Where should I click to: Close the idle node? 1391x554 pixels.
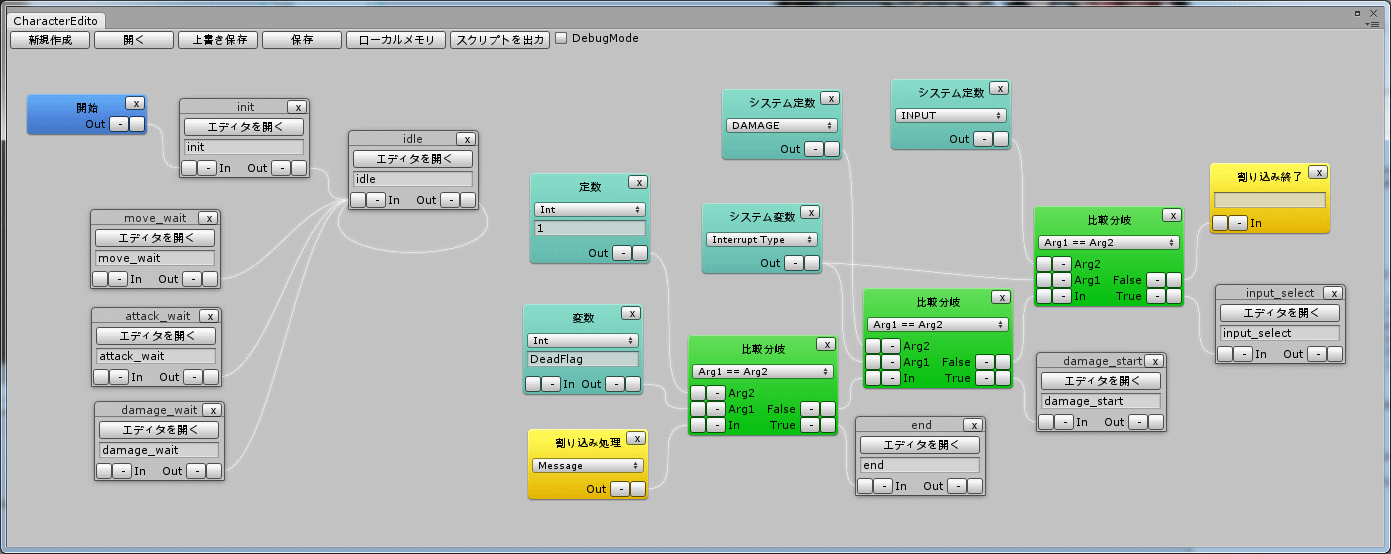[x=466, y=139]
